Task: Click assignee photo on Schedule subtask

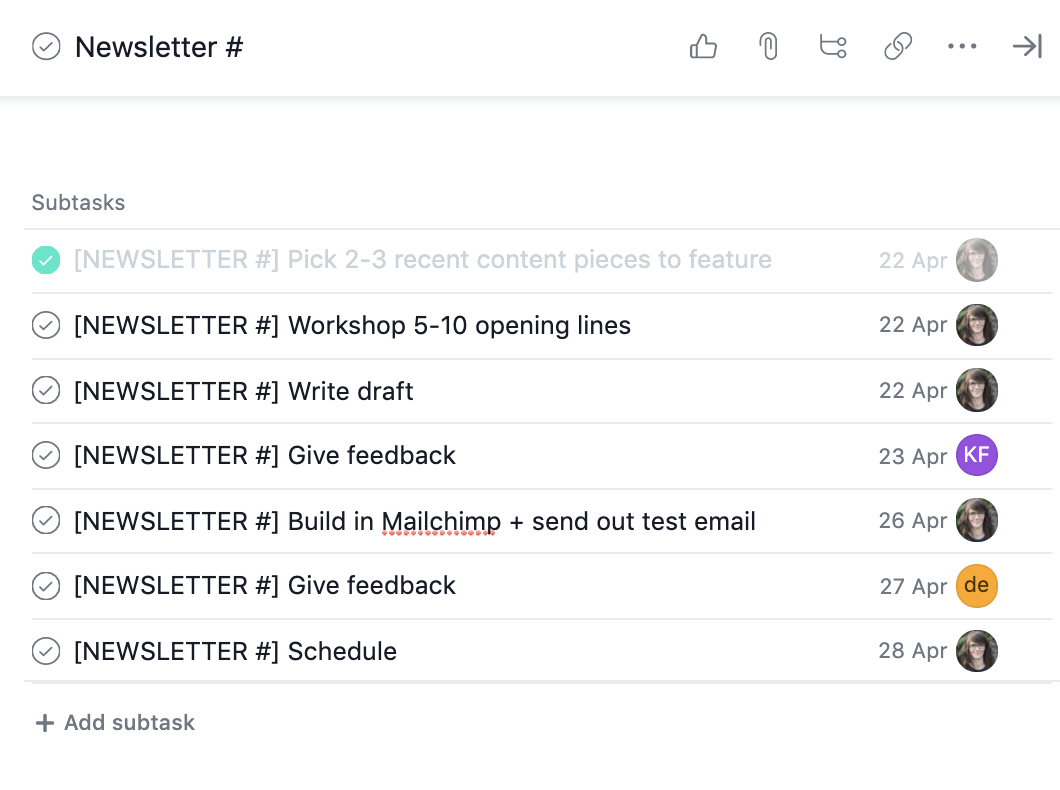Action: (977, 651)
